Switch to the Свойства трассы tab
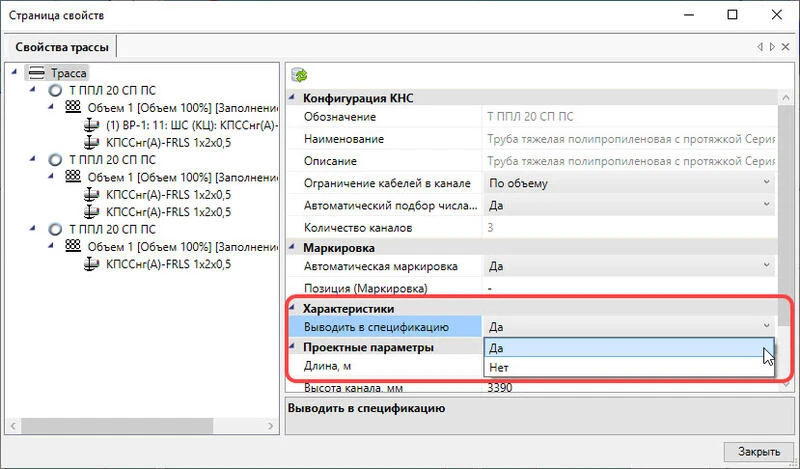The image size is (800, 469). coord(59,47)
